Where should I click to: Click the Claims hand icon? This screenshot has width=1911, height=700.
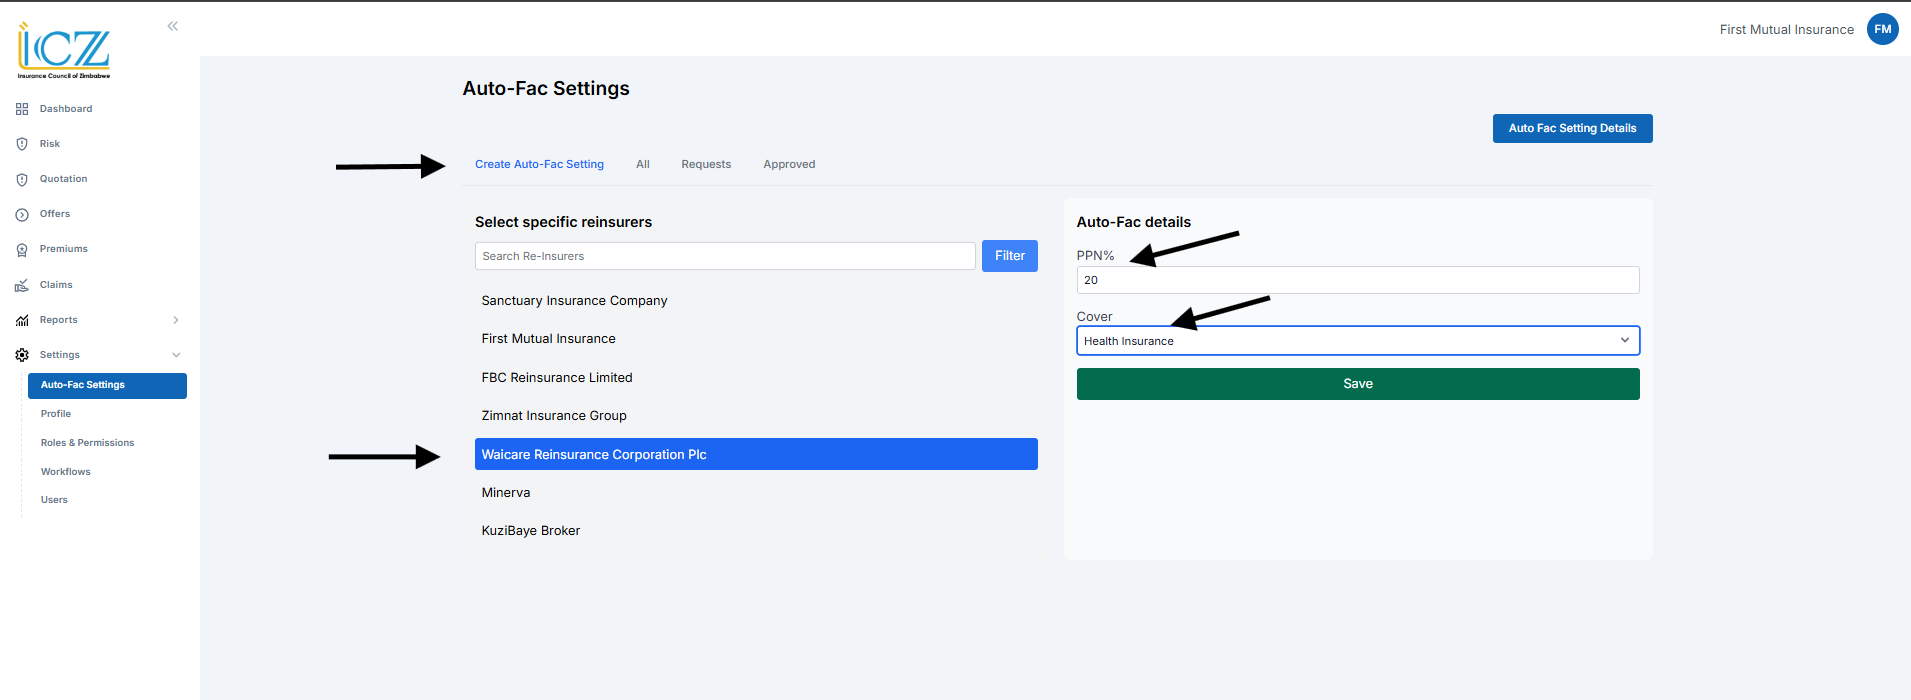coord(22,286)
